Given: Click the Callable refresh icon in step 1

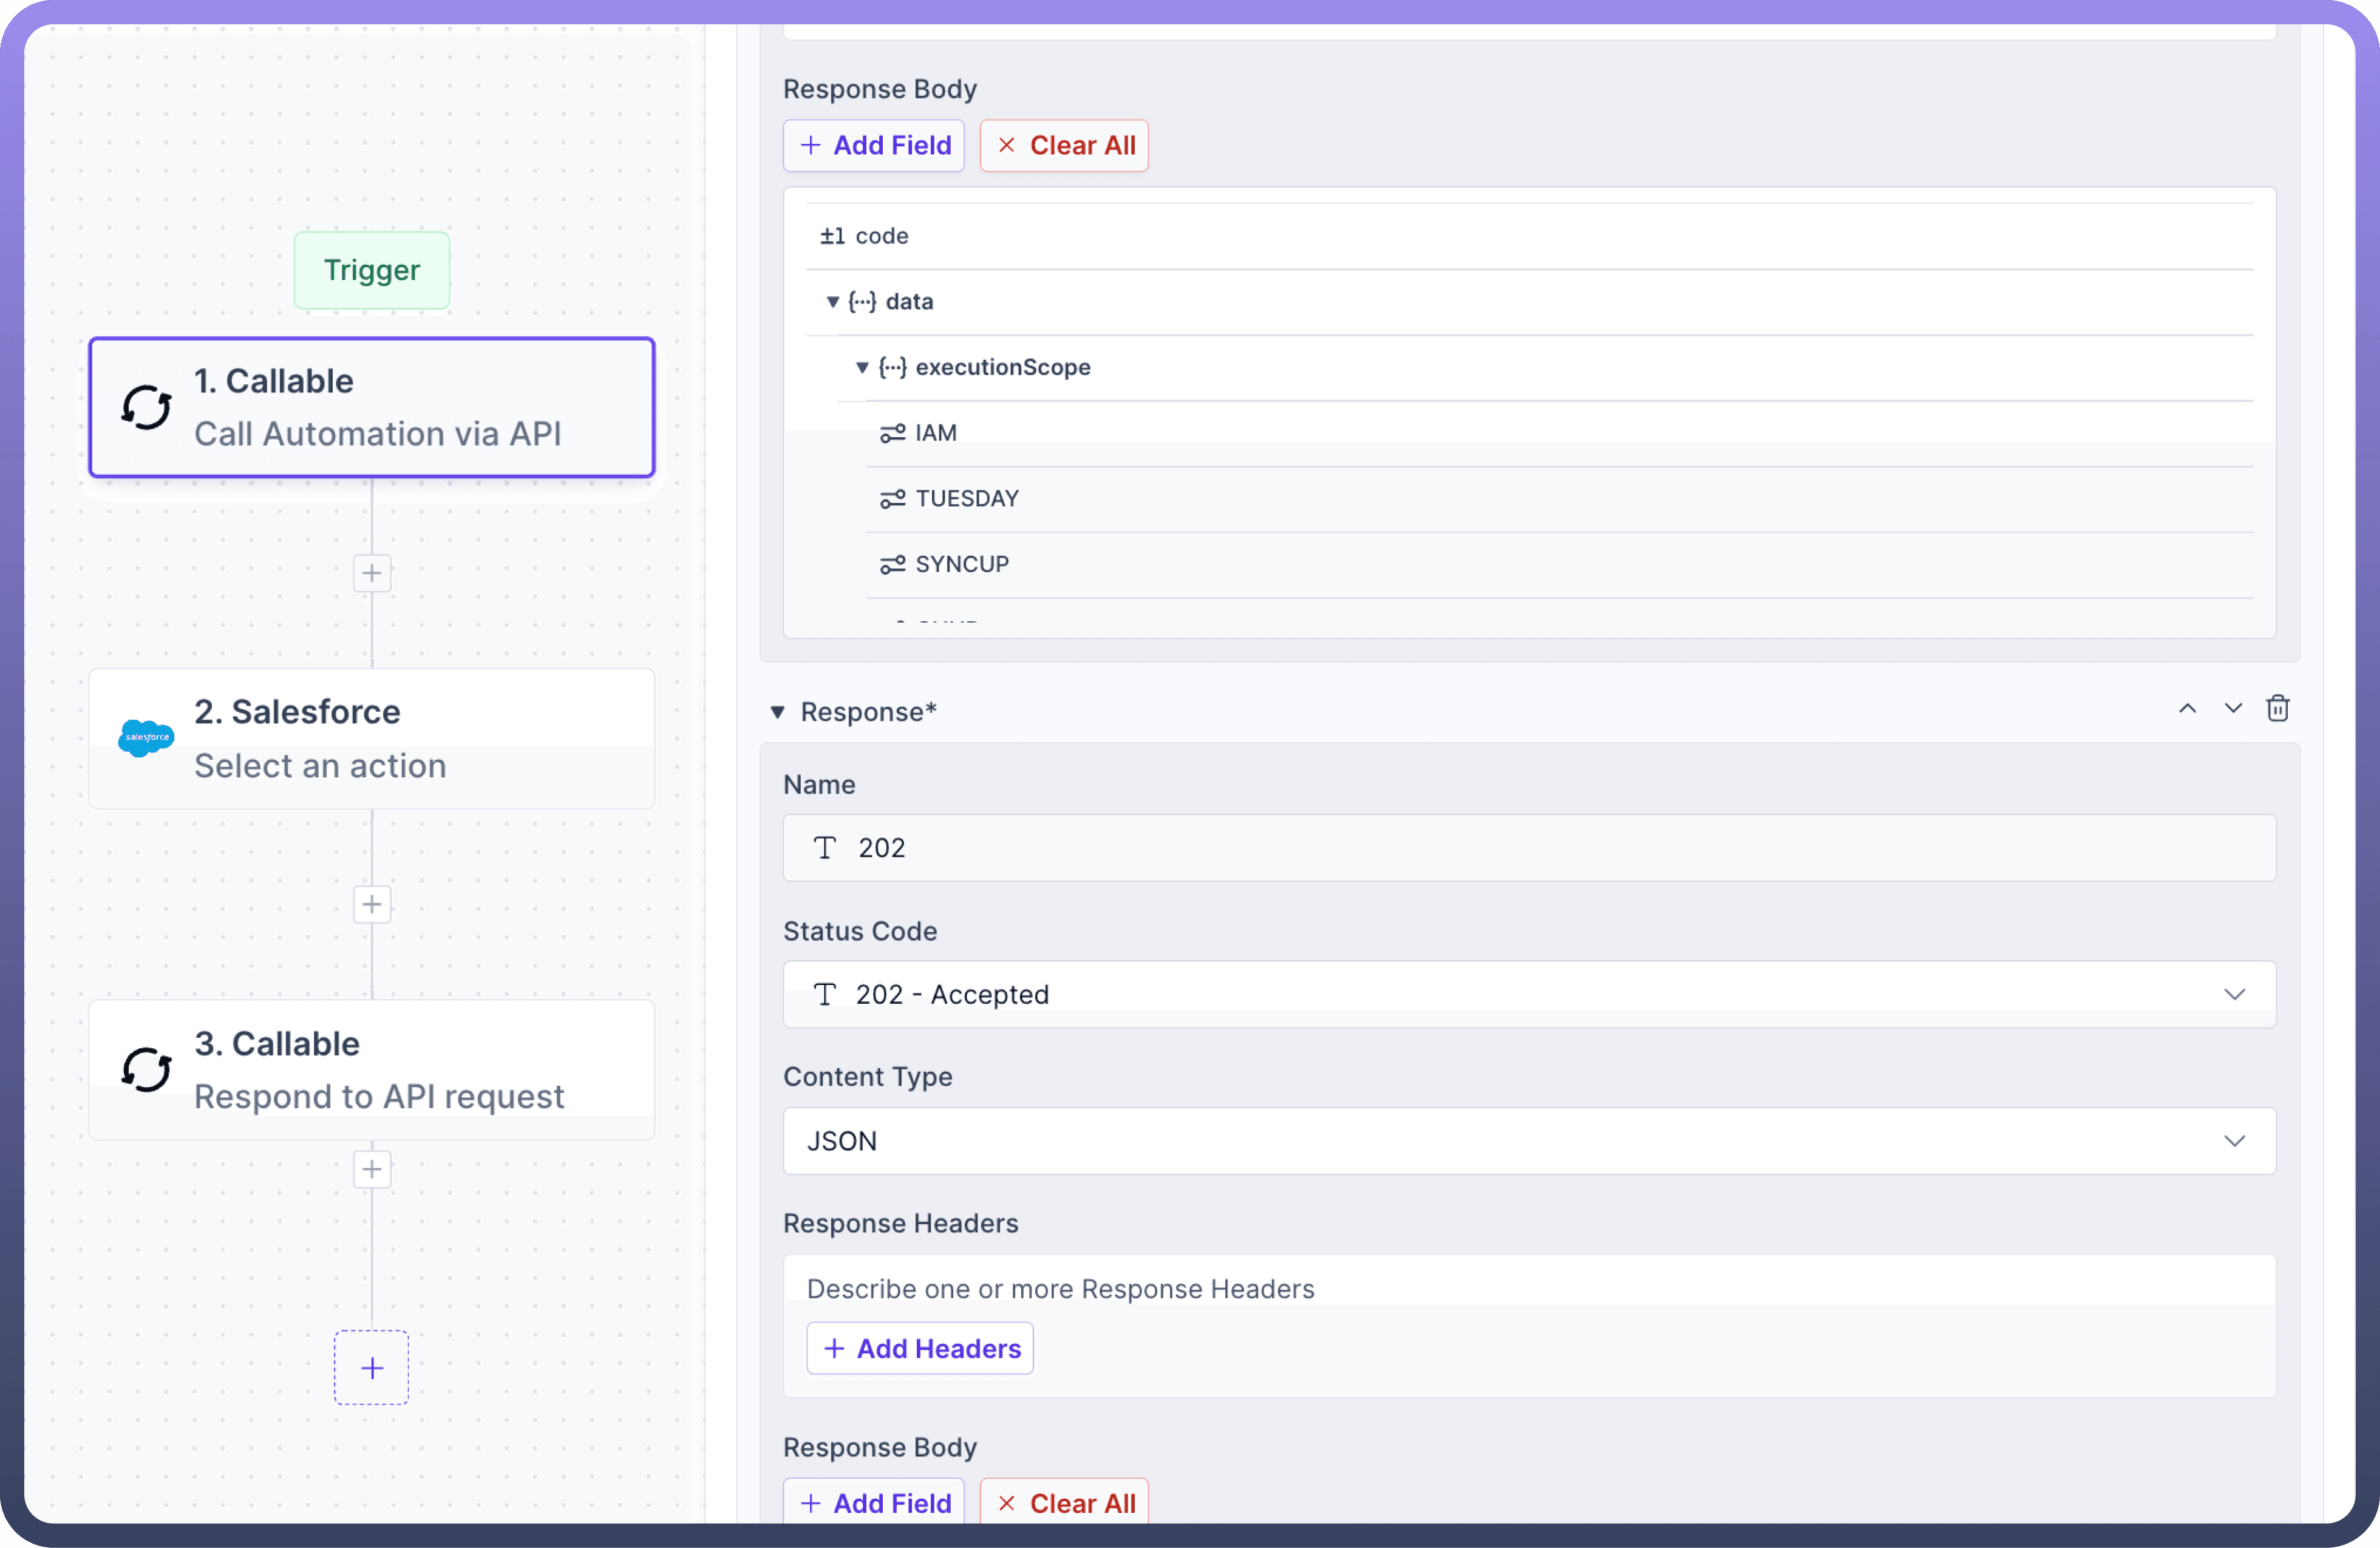Looking at the screenshot, I should point(146,407).
